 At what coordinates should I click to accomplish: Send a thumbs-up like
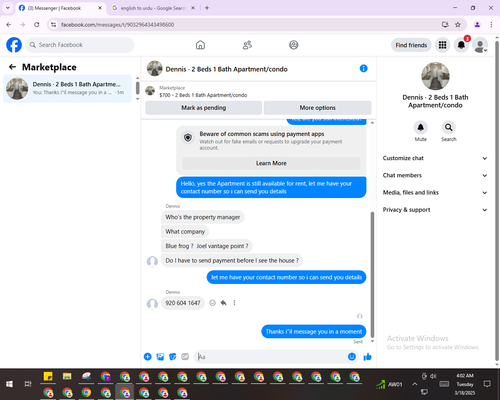click(x=367, y=357)
